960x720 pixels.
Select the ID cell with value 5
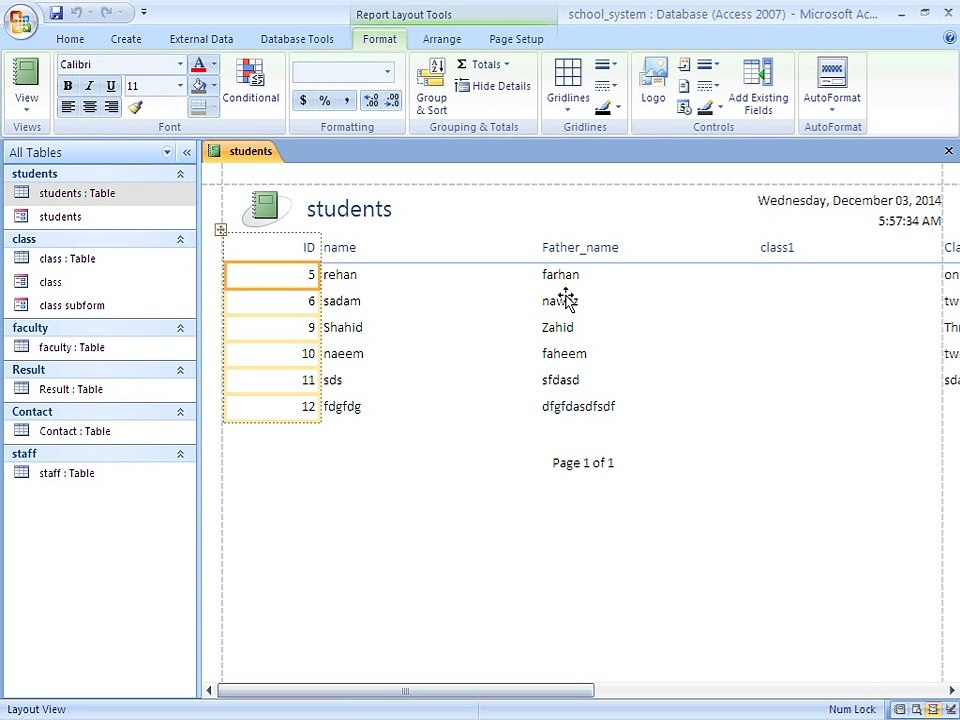(272, 275)
